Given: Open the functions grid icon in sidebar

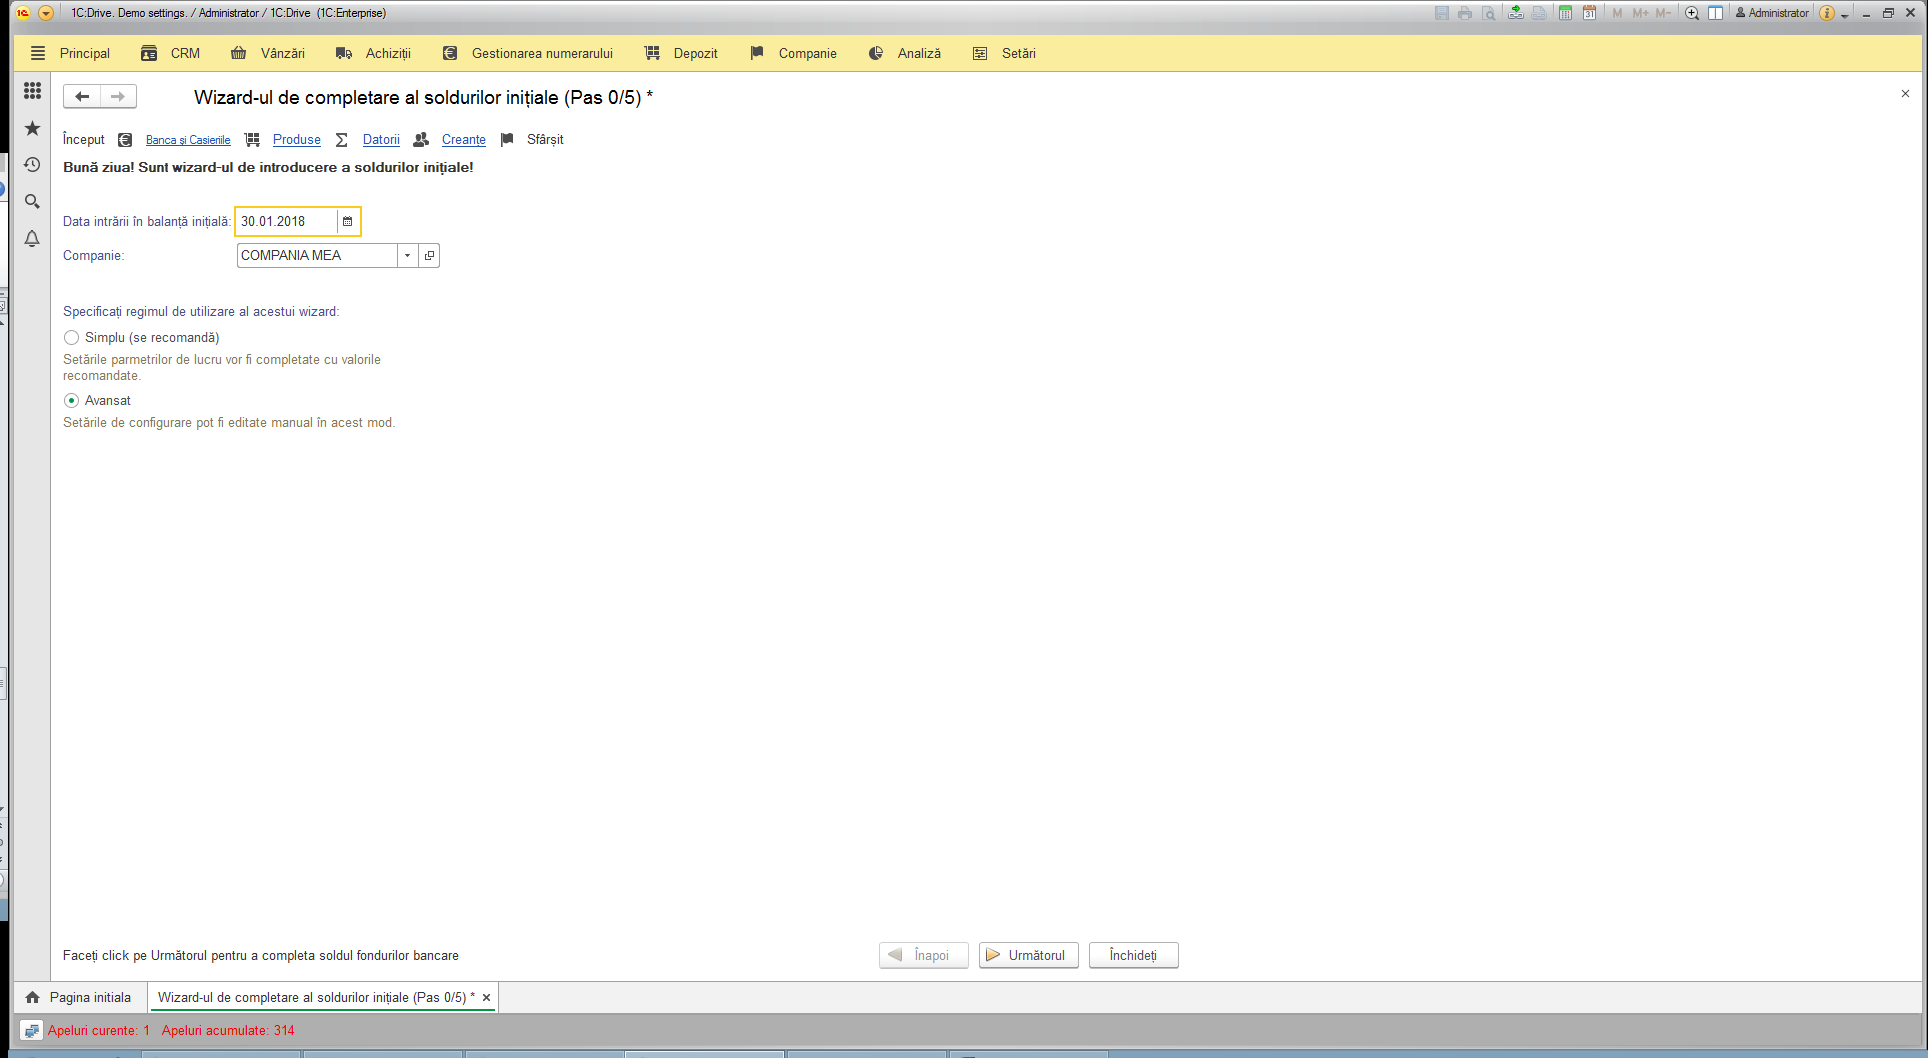Looking at the screenshot, I should pos(32,91).
